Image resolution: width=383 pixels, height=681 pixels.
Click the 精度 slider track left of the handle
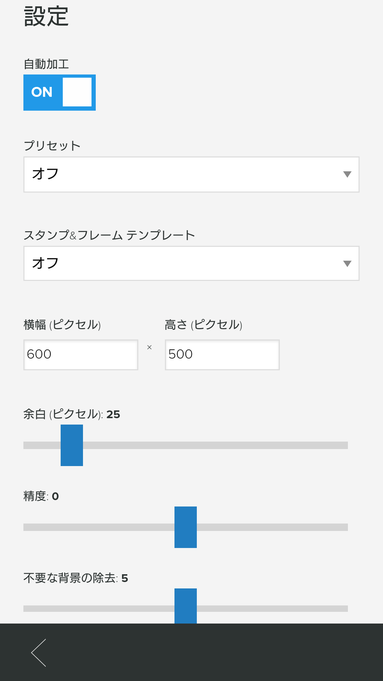tap(99, 527)
